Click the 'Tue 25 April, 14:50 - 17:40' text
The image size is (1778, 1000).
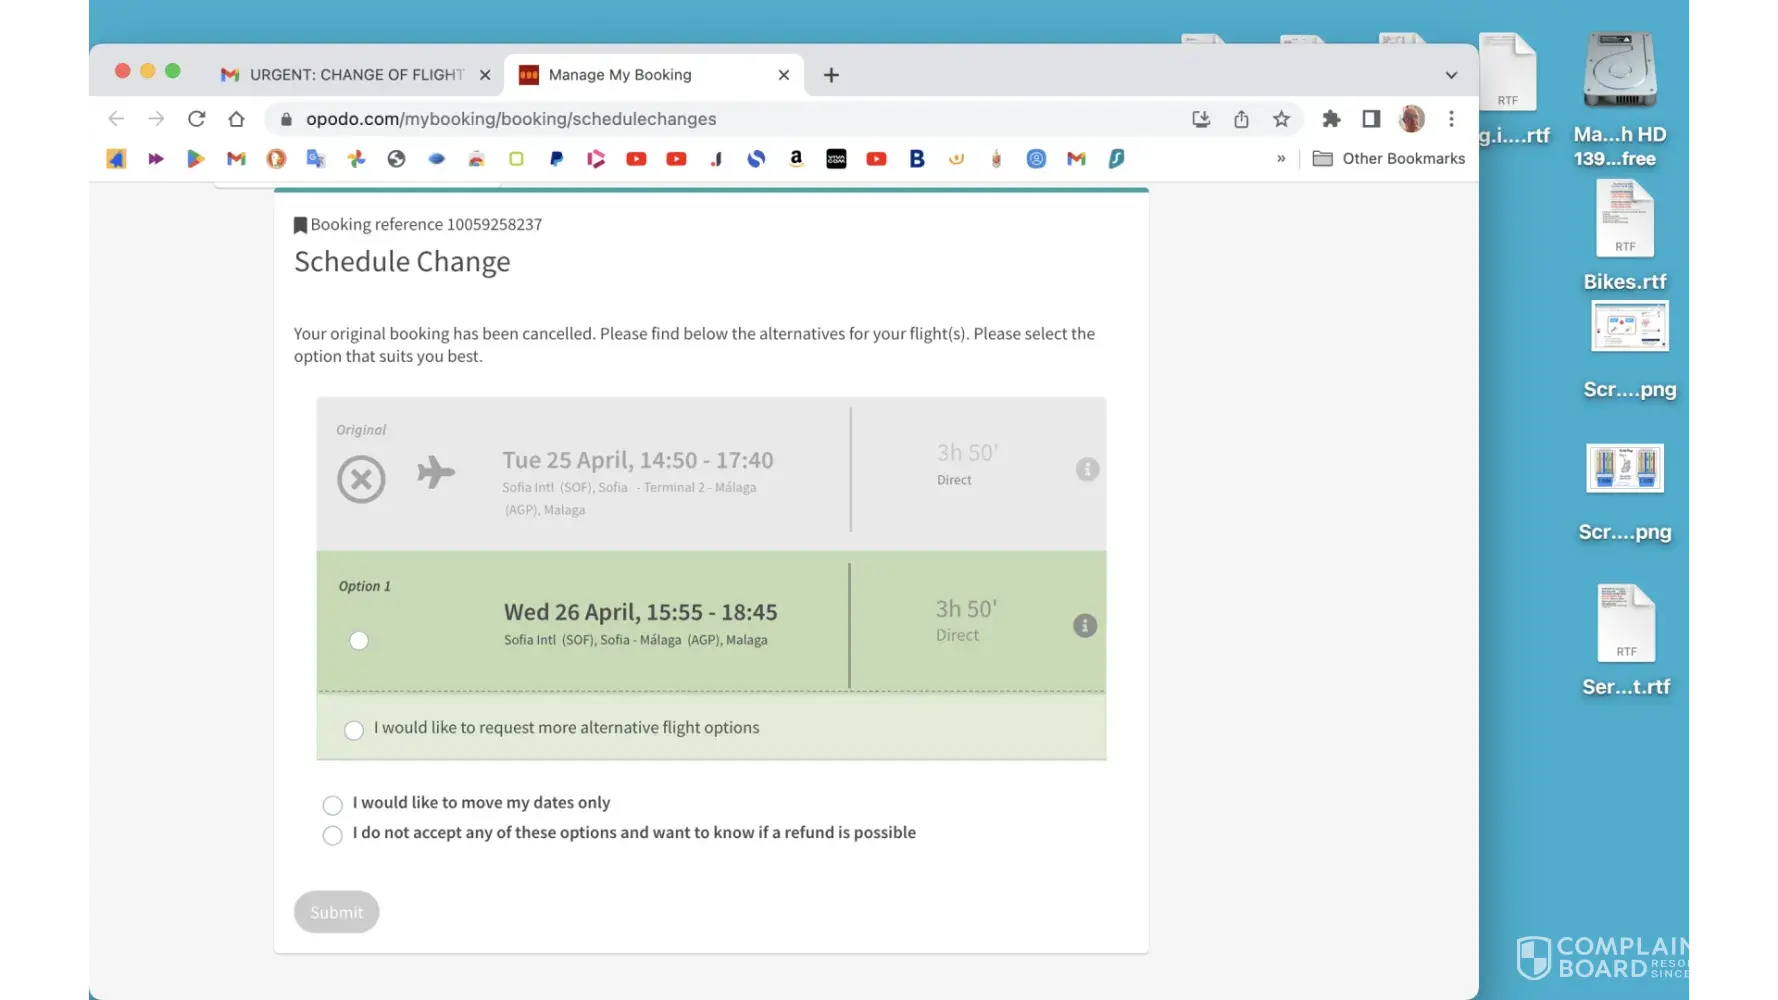click(638, 460)
